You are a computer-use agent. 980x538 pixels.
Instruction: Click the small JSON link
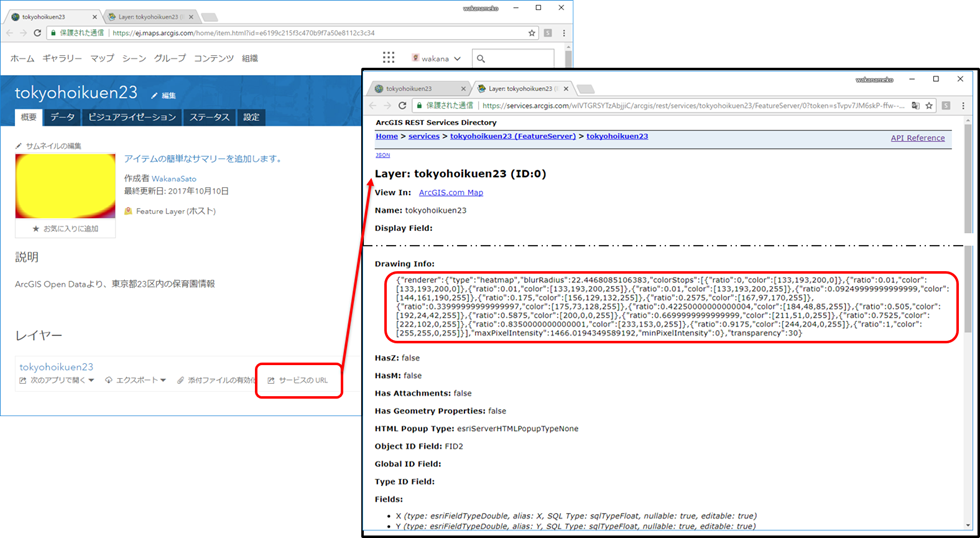pos(382,154)
